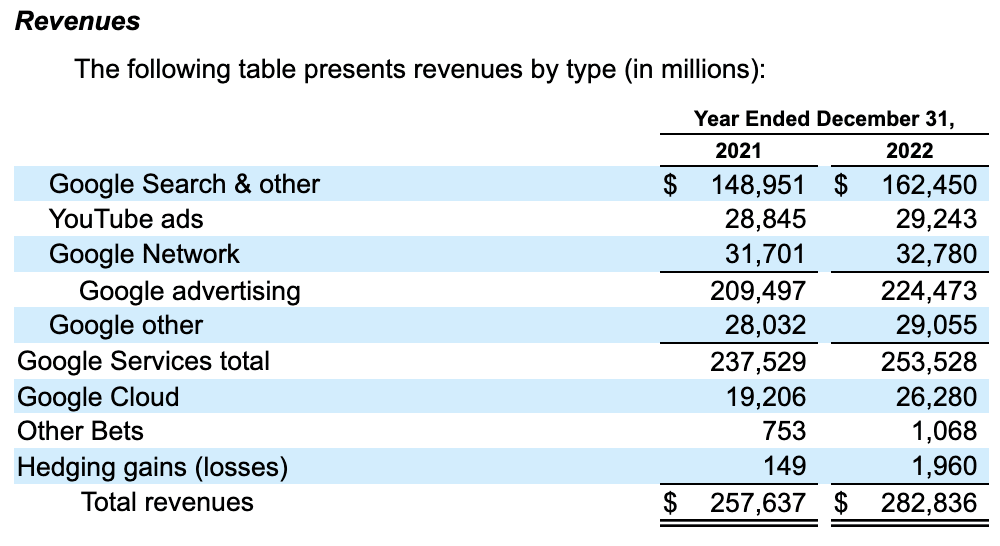Screen dimensions: 1000x546
Task: Click the value 28,032
Action: click(765, 325)
